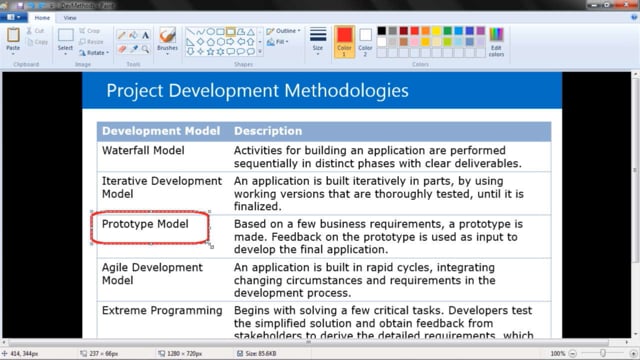Pick the purple color swatch
Screen dimensions: 640x360
[x=480, y=31]
